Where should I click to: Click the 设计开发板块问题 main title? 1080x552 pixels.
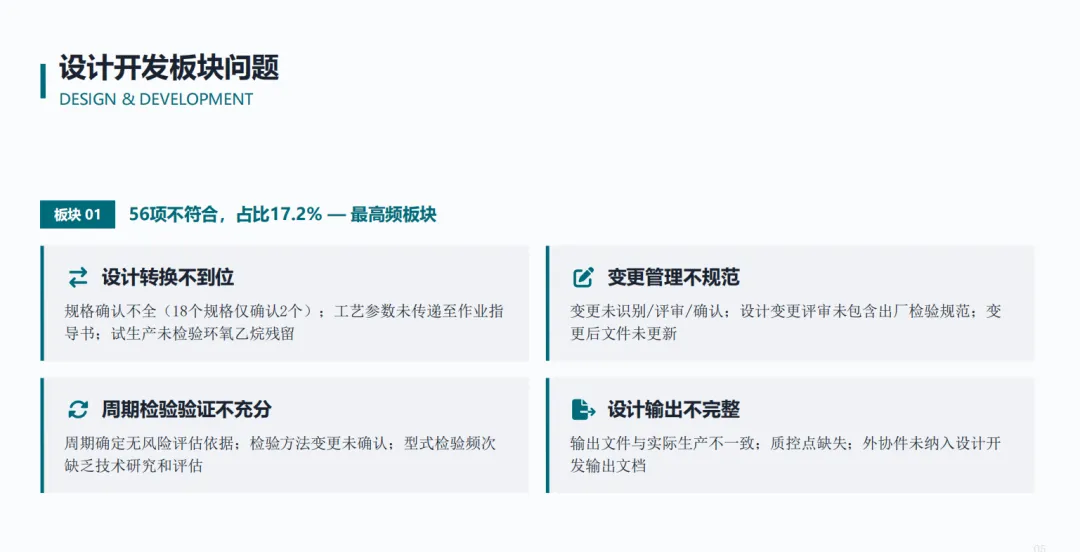point(169,68)
